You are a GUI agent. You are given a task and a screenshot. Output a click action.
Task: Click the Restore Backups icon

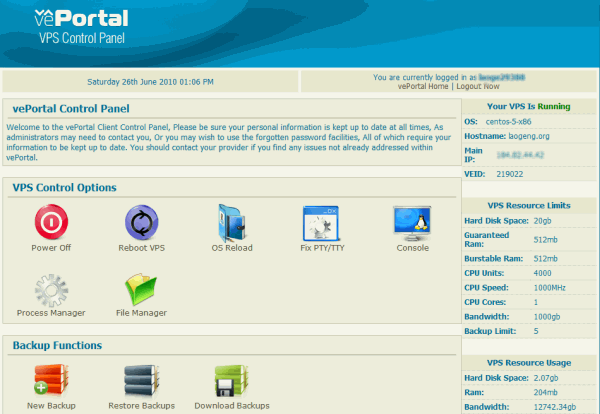[141, 381]
